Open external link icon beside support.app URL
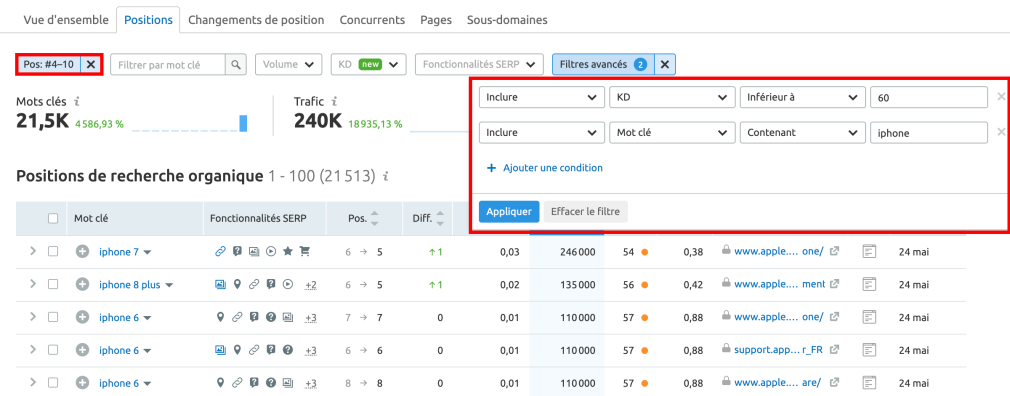 pos(834,350)
